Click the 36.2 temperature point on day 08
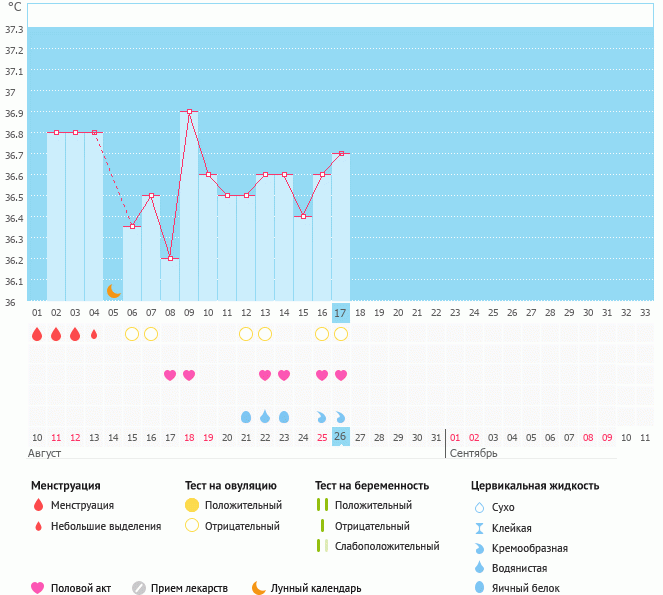The image size is (663, 595). click(x=170, y=258)
